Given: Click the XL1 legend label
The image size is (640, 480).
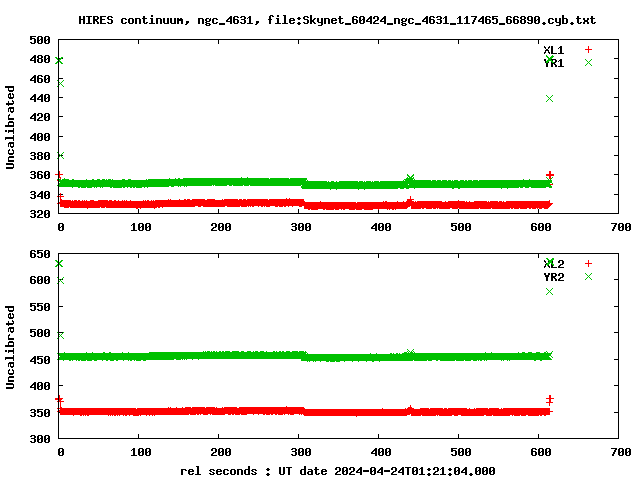Looking at the screenshot, I should [553, 50].
